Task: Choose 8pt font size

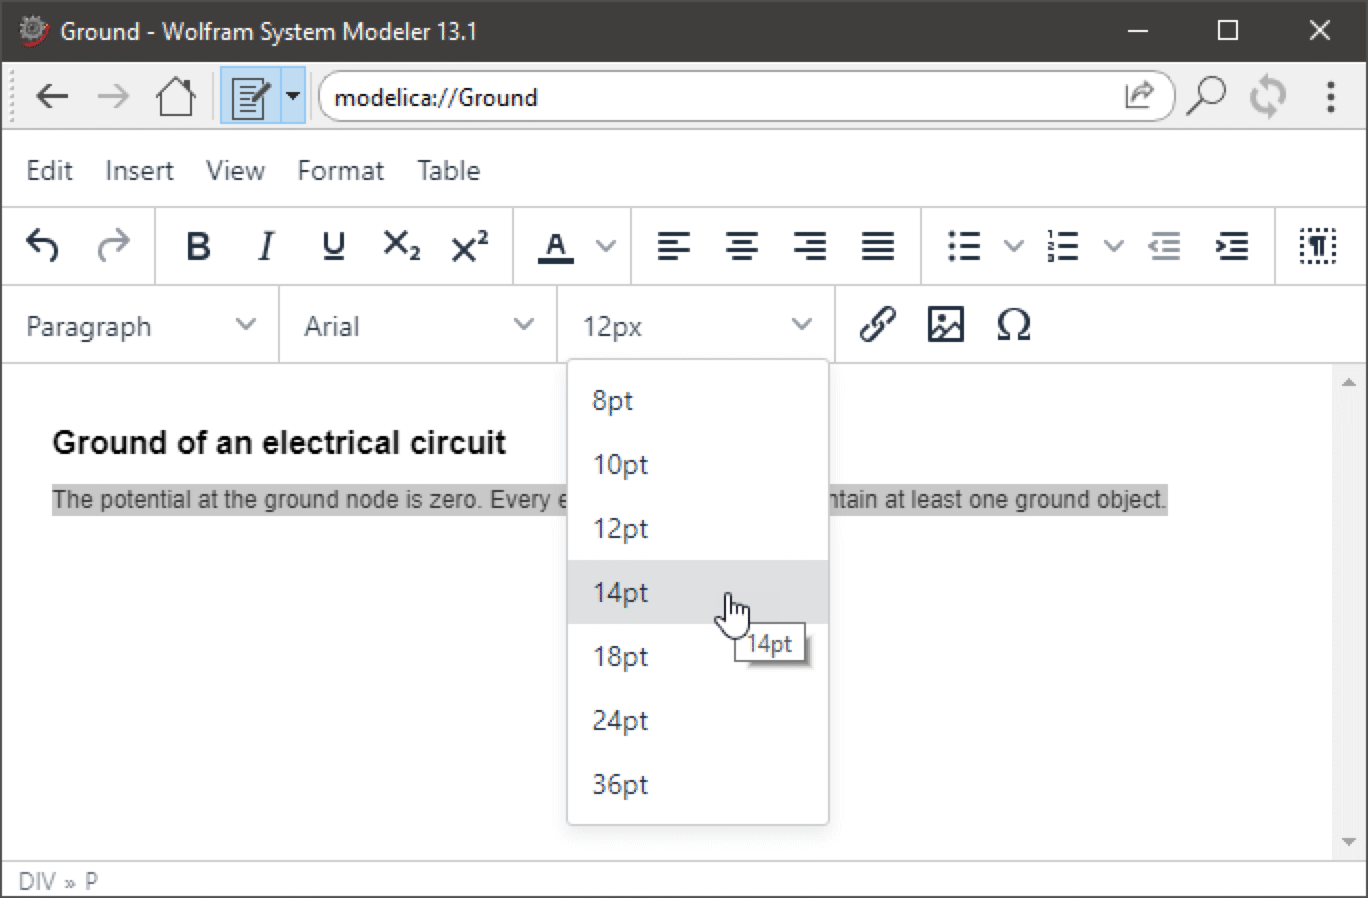Action: 698,400
